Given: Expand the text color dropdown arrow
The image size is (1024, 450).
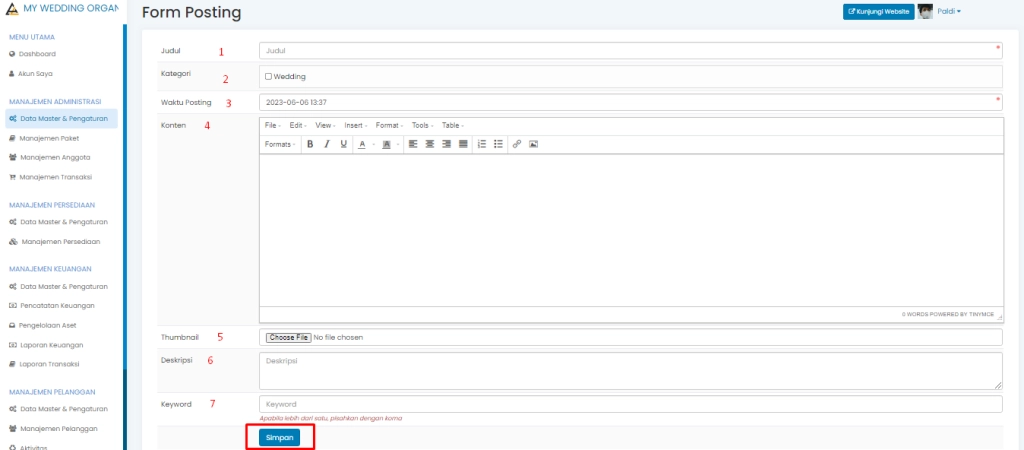Looking at the screenshot, I should pos(372,144).
